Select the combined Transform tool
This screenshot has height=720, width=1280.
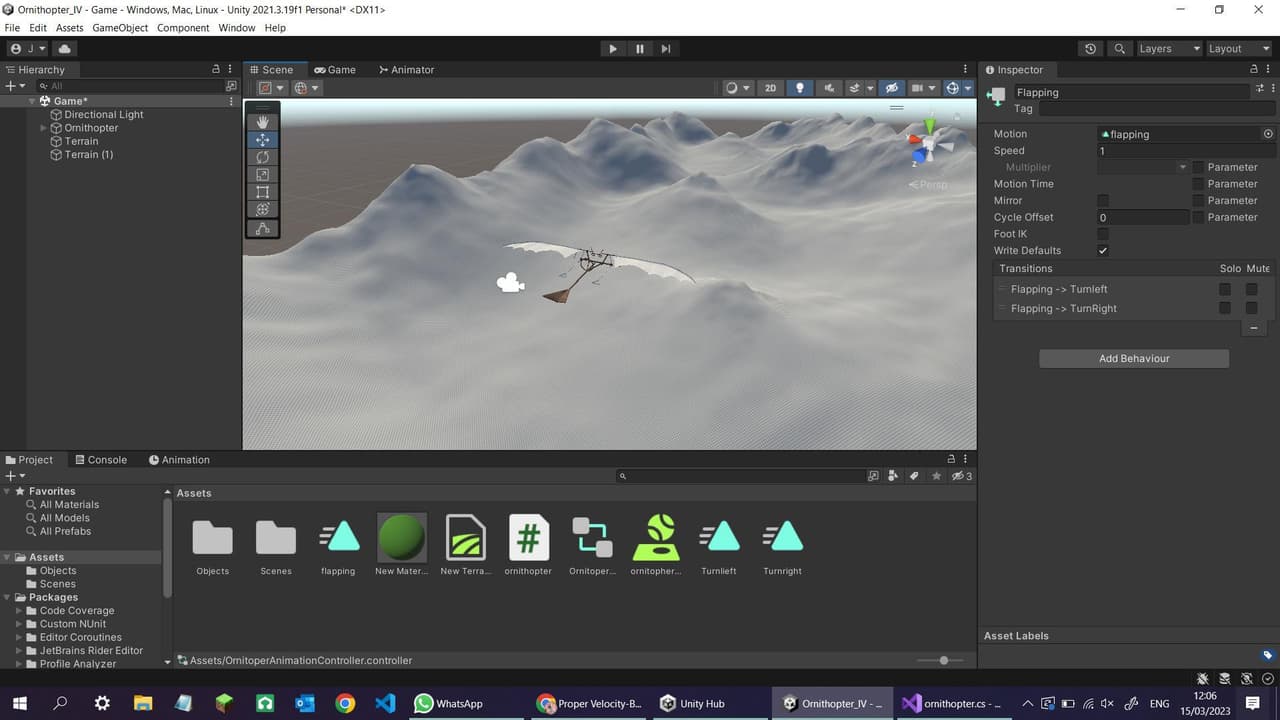262,210
